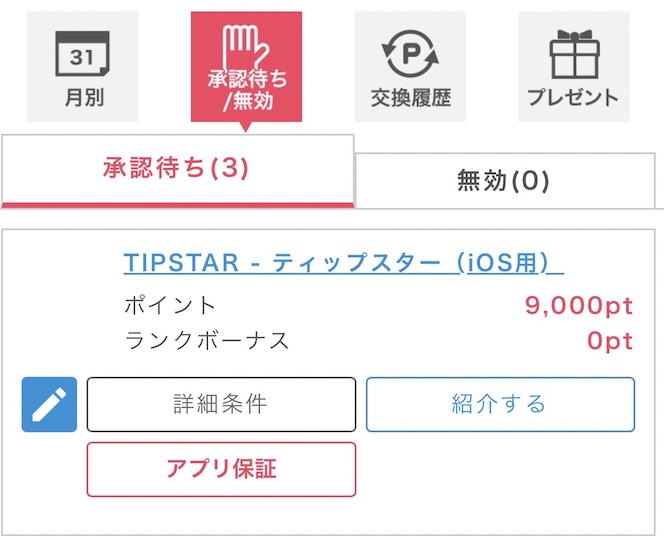Screen dimensions: 664x536
Task: Switch to the 無効(0) tab
Action: 504,181
